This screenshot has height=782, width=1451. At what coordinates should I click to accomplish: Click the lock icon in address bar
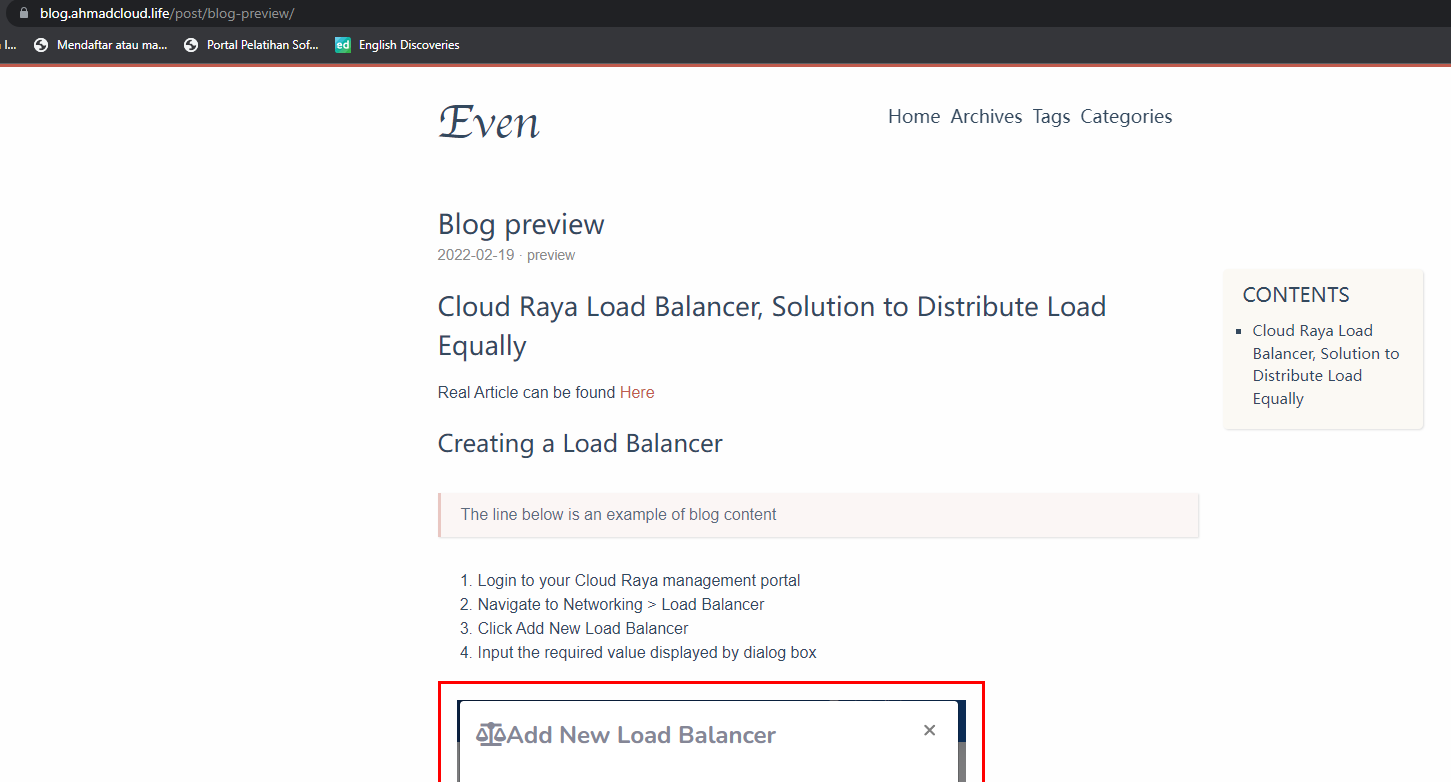[25, 14]
